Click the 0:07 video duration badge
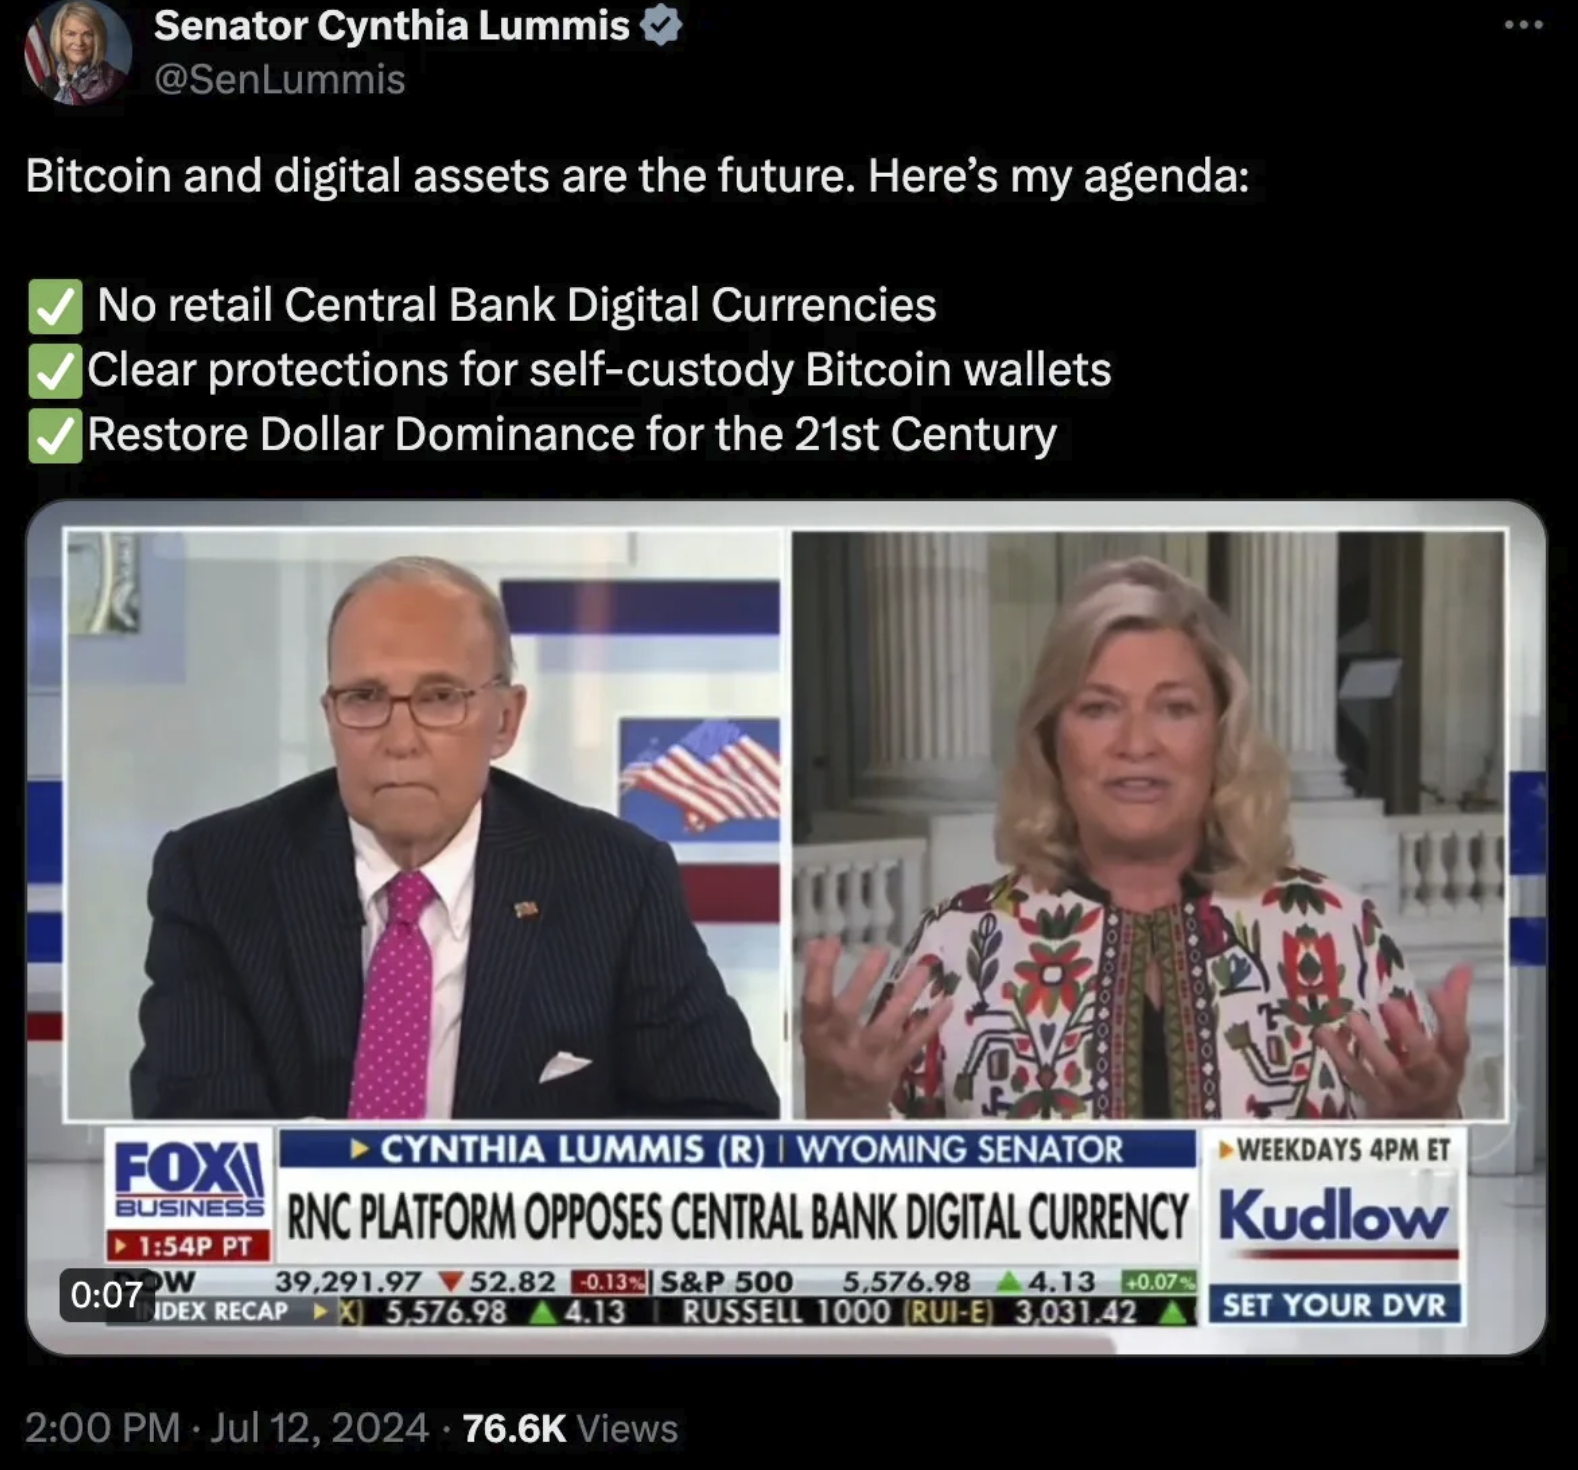This screenshot has width=1578, height=1470. pos(106,1295)
